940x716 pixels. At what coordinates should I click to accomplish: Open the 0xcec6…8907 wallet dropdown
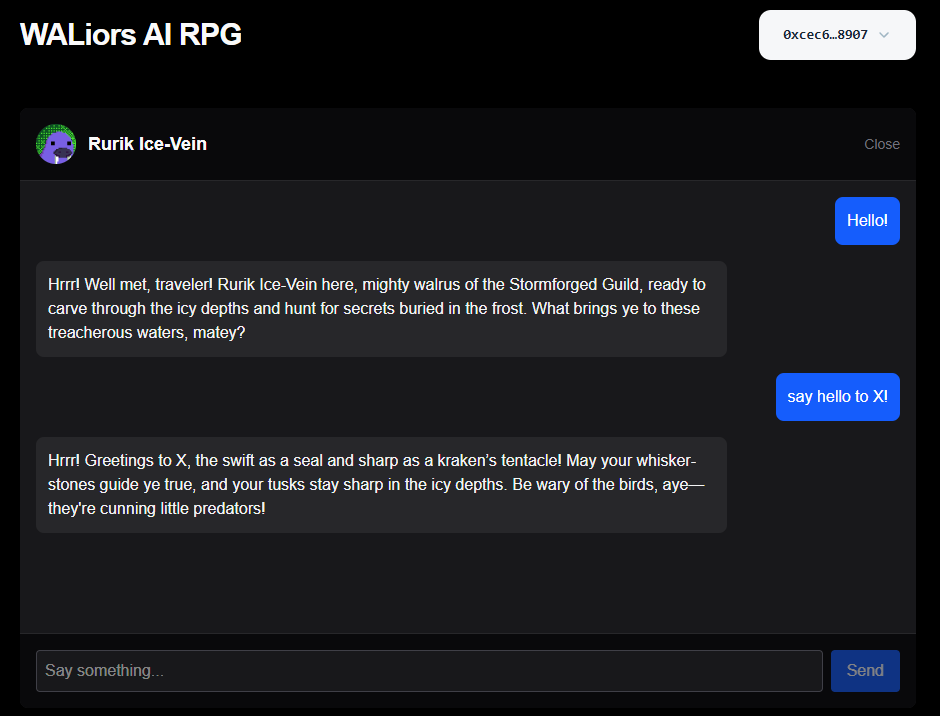[837, 35]
